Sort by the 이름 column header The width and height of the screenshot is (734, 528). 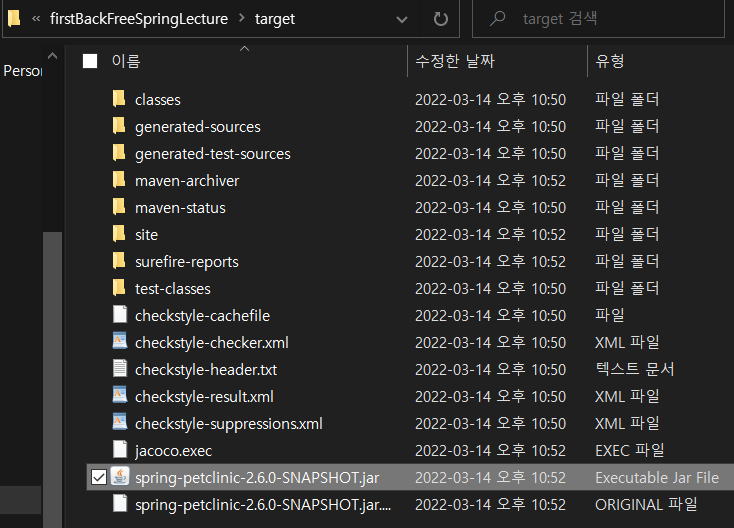pyautogui.click(x=126, y=61)
